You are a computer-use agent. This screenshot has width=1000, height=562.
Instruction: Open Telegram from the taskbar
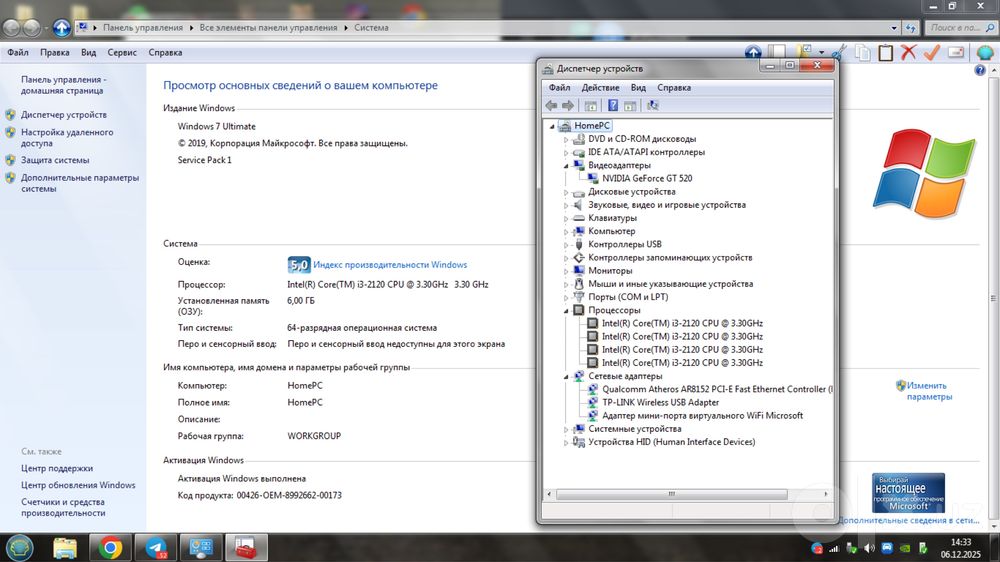(x=156, y=548)
